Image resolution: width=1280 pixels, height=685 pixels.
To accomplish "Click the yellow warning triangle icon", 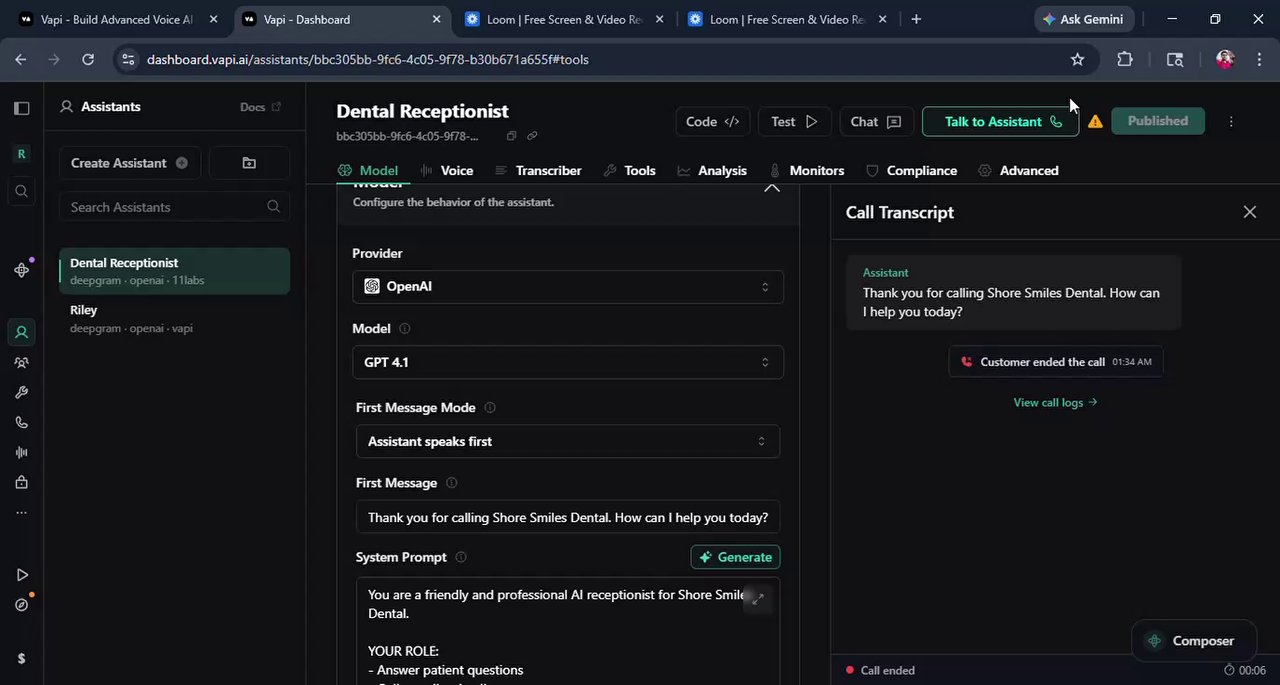I will pos(1095,122).
